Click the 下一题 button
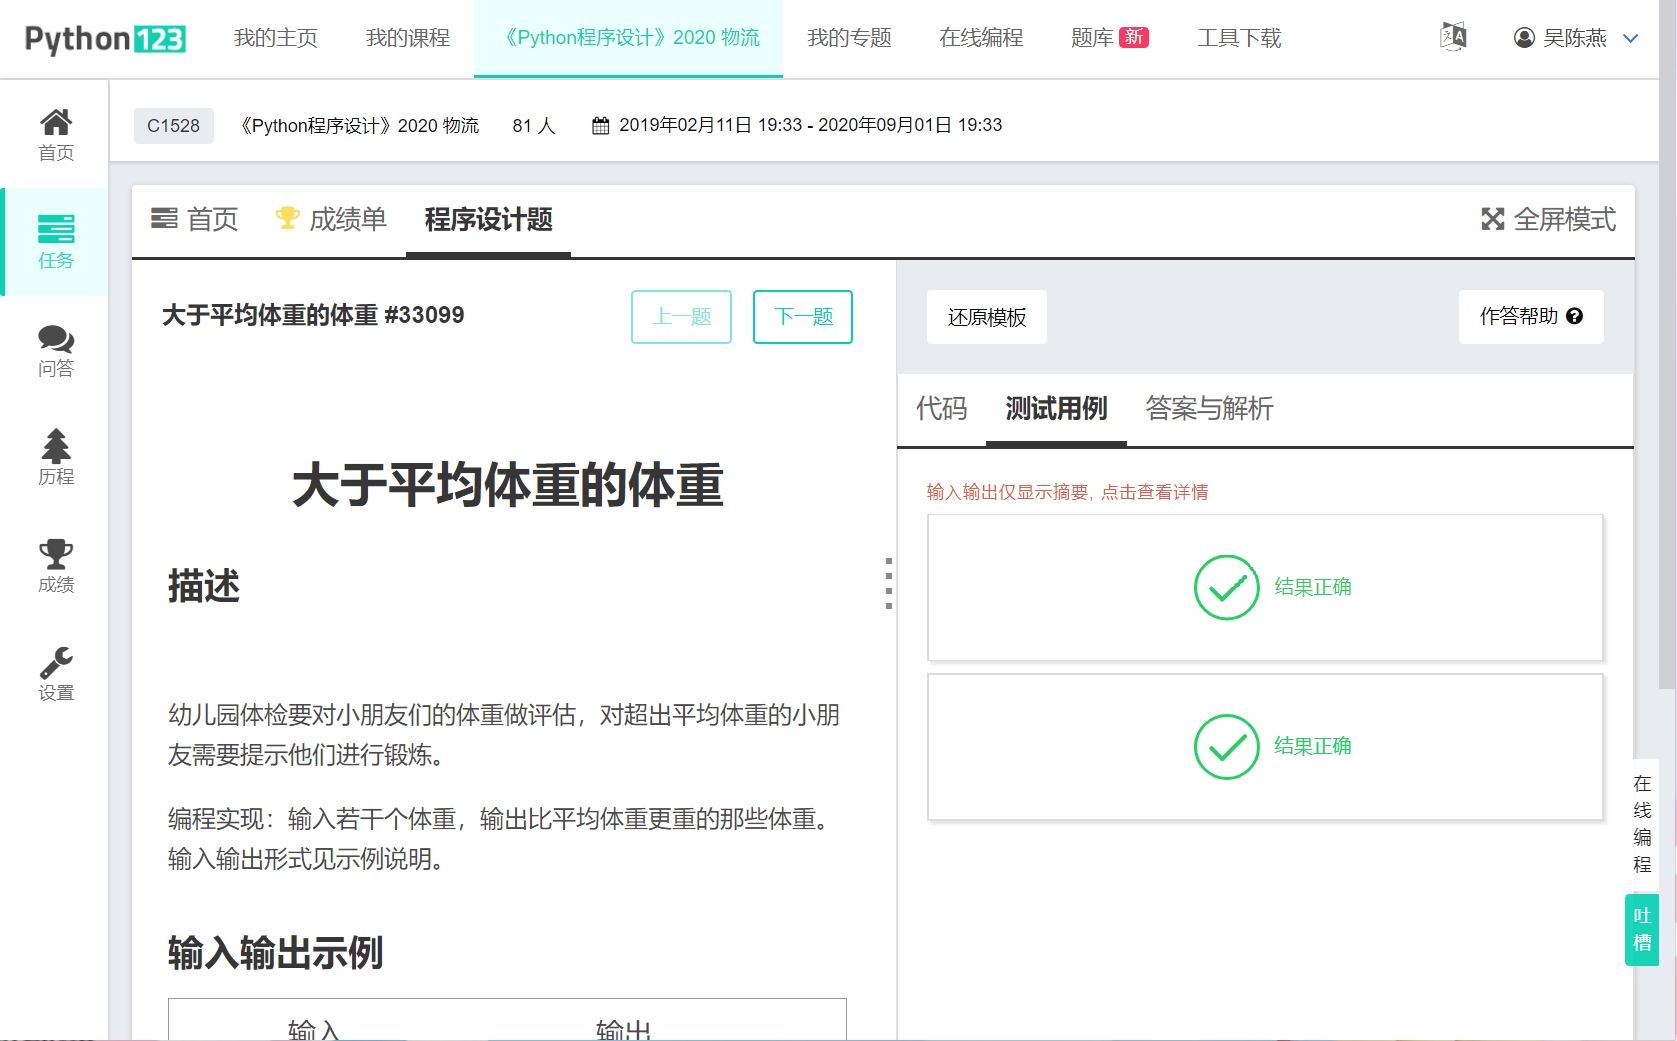 click(x=803, y=317)
